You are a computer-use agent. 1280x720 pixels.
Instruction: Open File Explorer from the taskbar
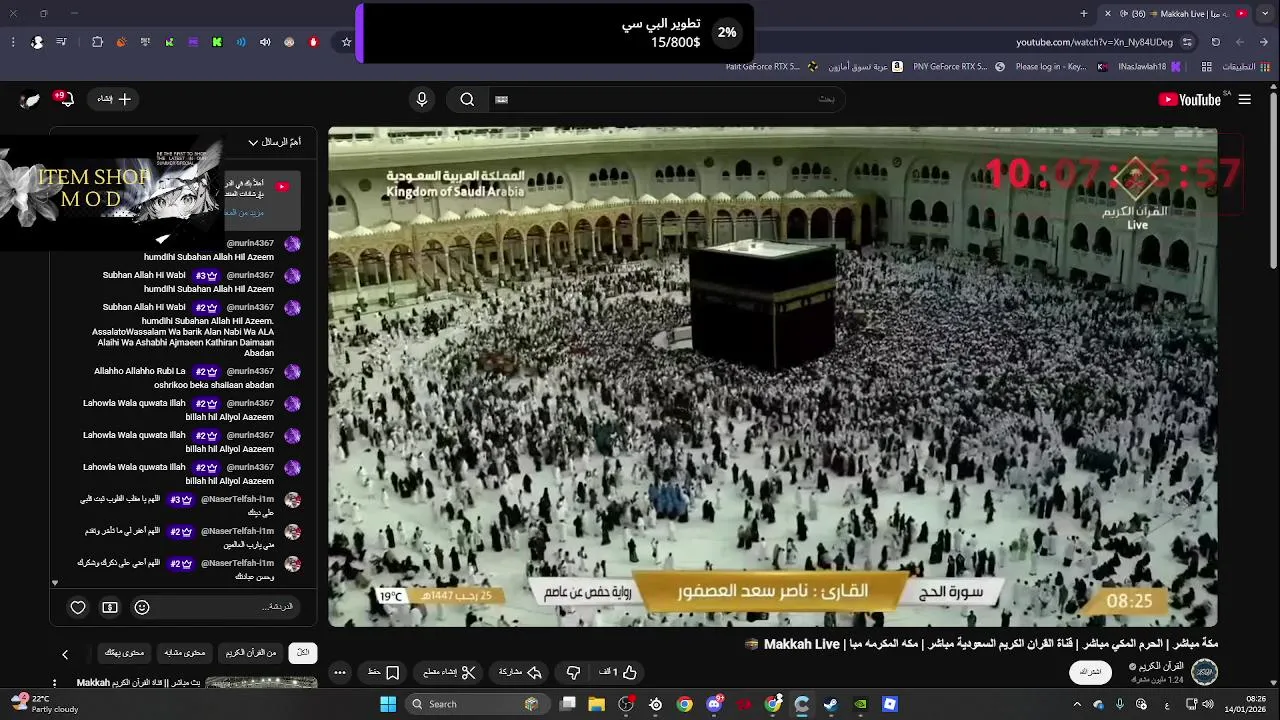597,704
